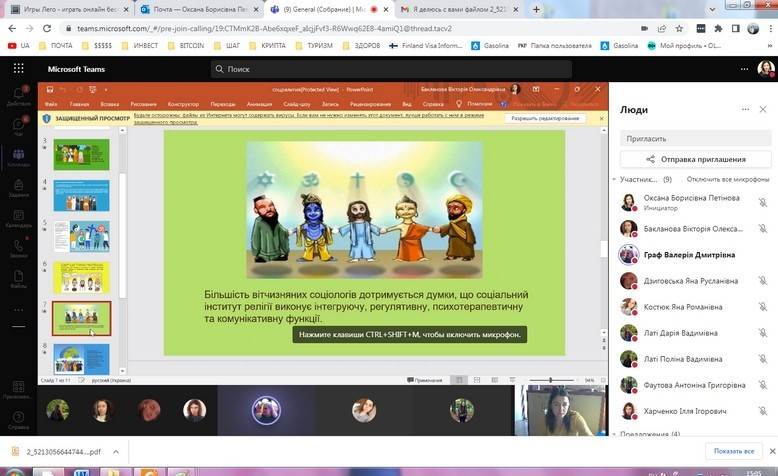Open more apps ellipsis in Teams sidebar
The width and height of the screenshot is (778, 476).
click(18, 310)
